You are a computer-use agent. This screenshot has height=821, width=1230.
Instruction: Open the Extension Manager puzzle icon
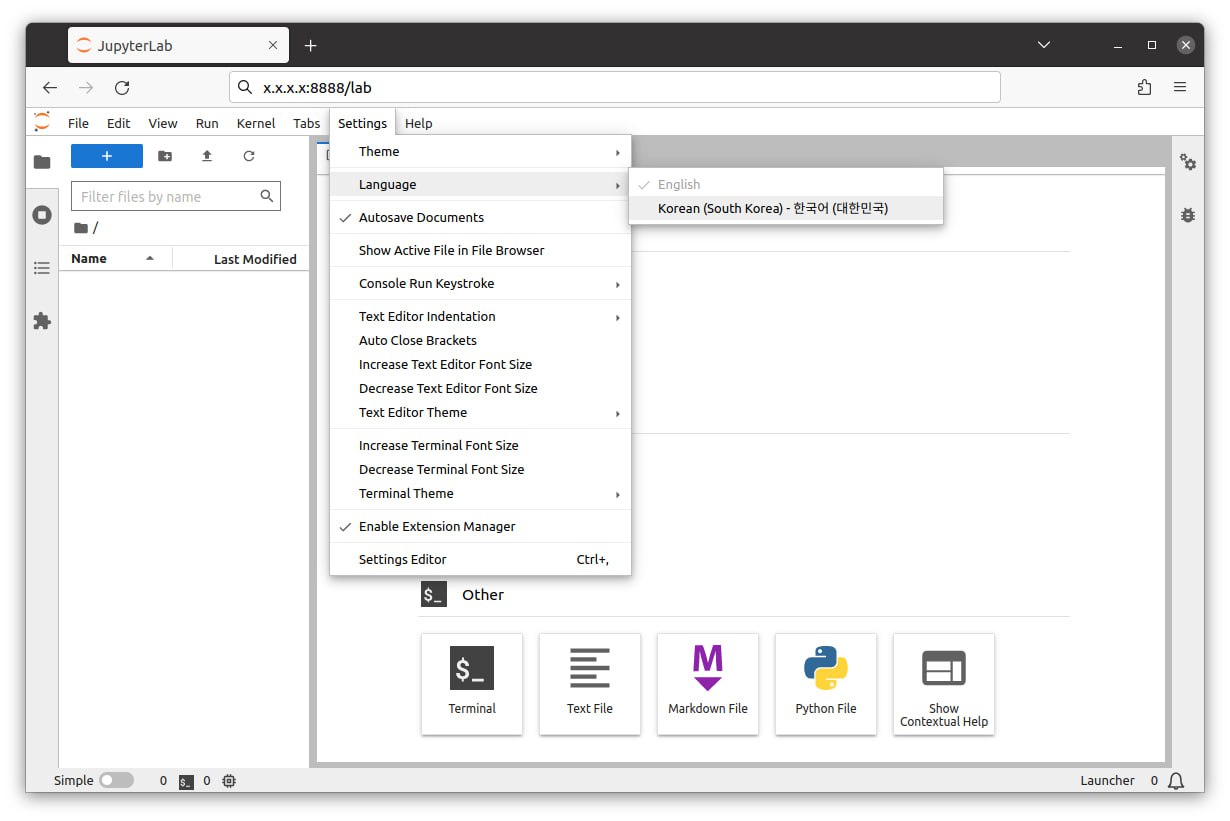42,321
